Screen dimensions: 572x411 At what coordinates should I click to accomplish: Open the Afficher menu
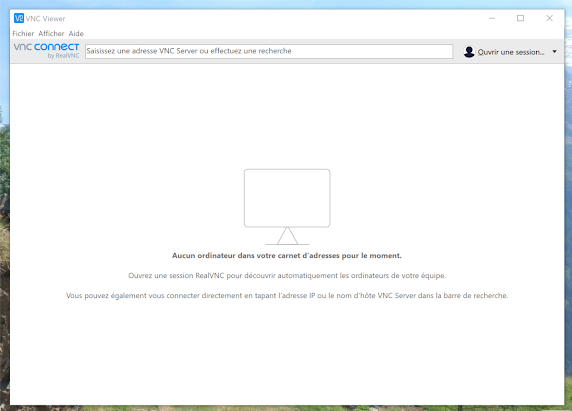click(x=51, y=34)
